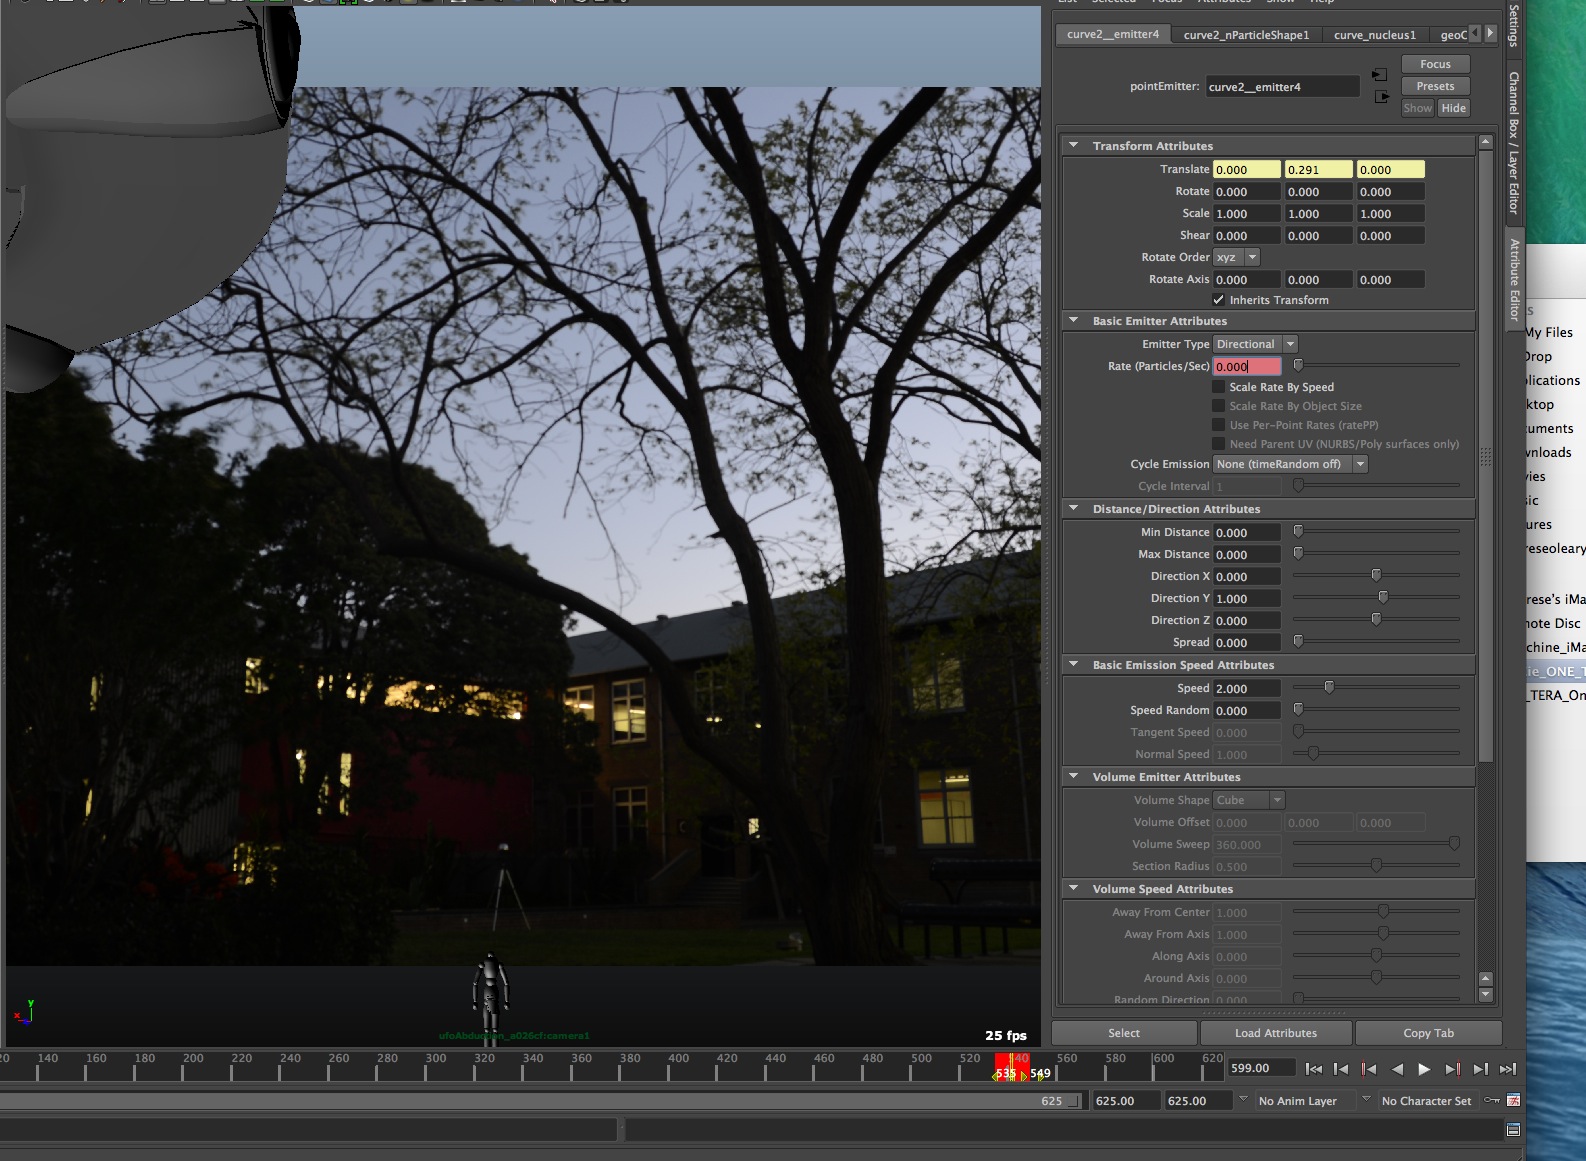Collapse the Transform Attributes section
Image resolution: width=1586 pixels, height=1161 pixels.
pyautogui.click(x=1074, y=146)
